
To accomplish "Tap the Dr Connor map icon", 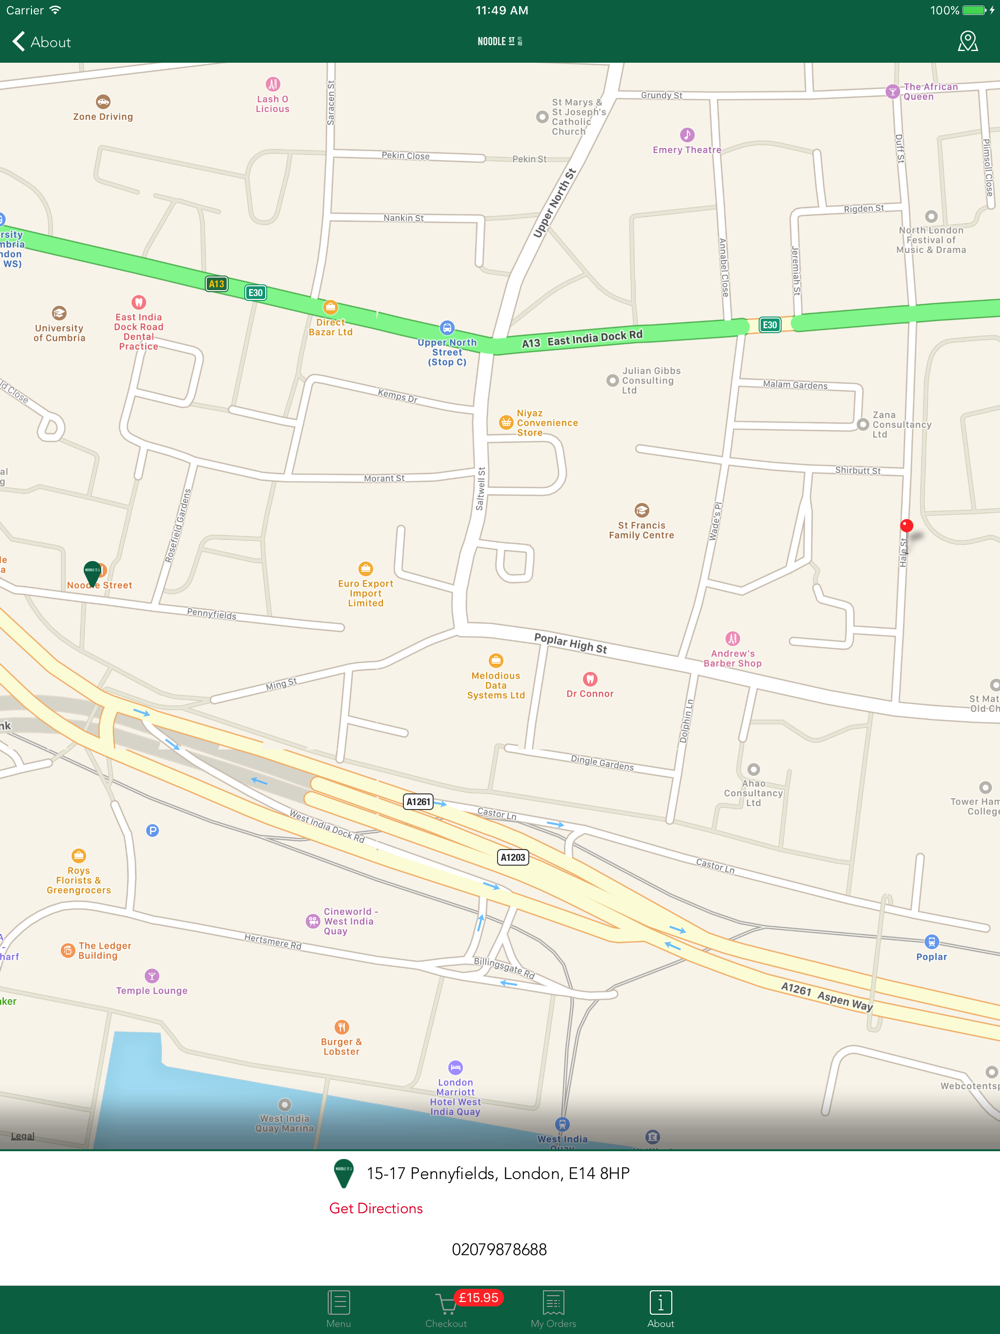I will tap(590, 679).
